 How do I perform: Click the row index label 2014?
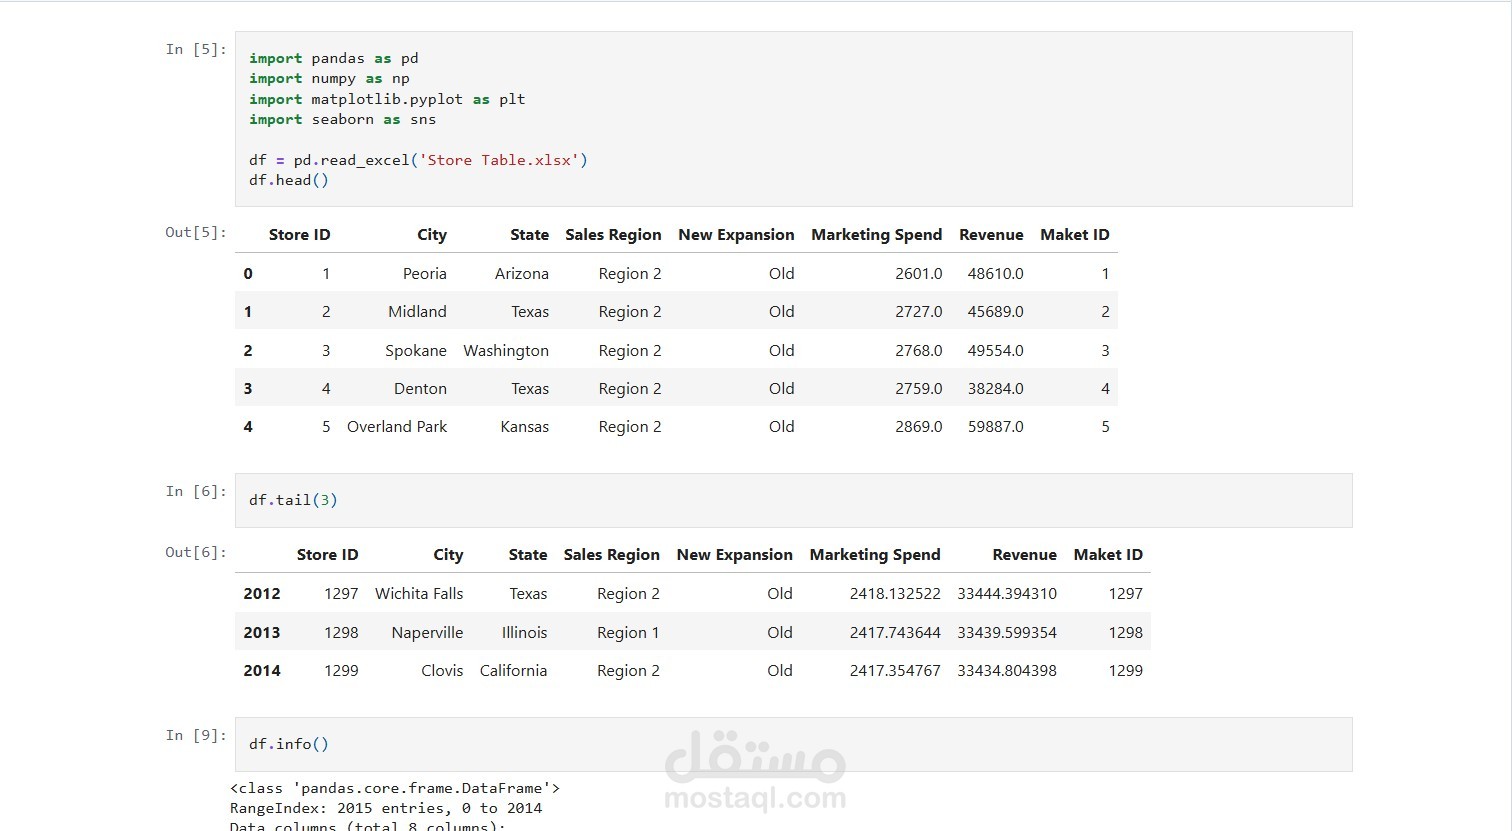(262, 670)
